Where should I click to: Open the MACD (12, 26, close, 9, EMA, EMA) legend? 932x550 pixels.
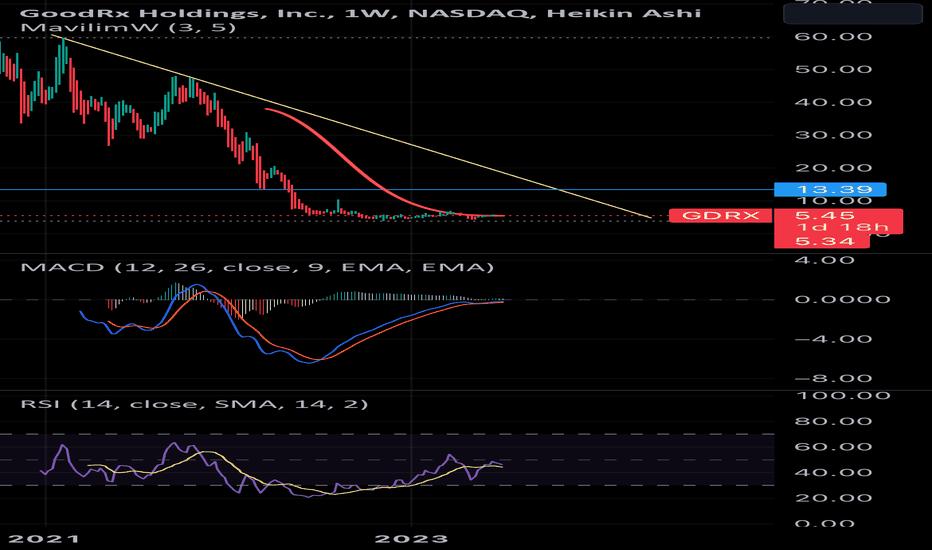(257, 267)
